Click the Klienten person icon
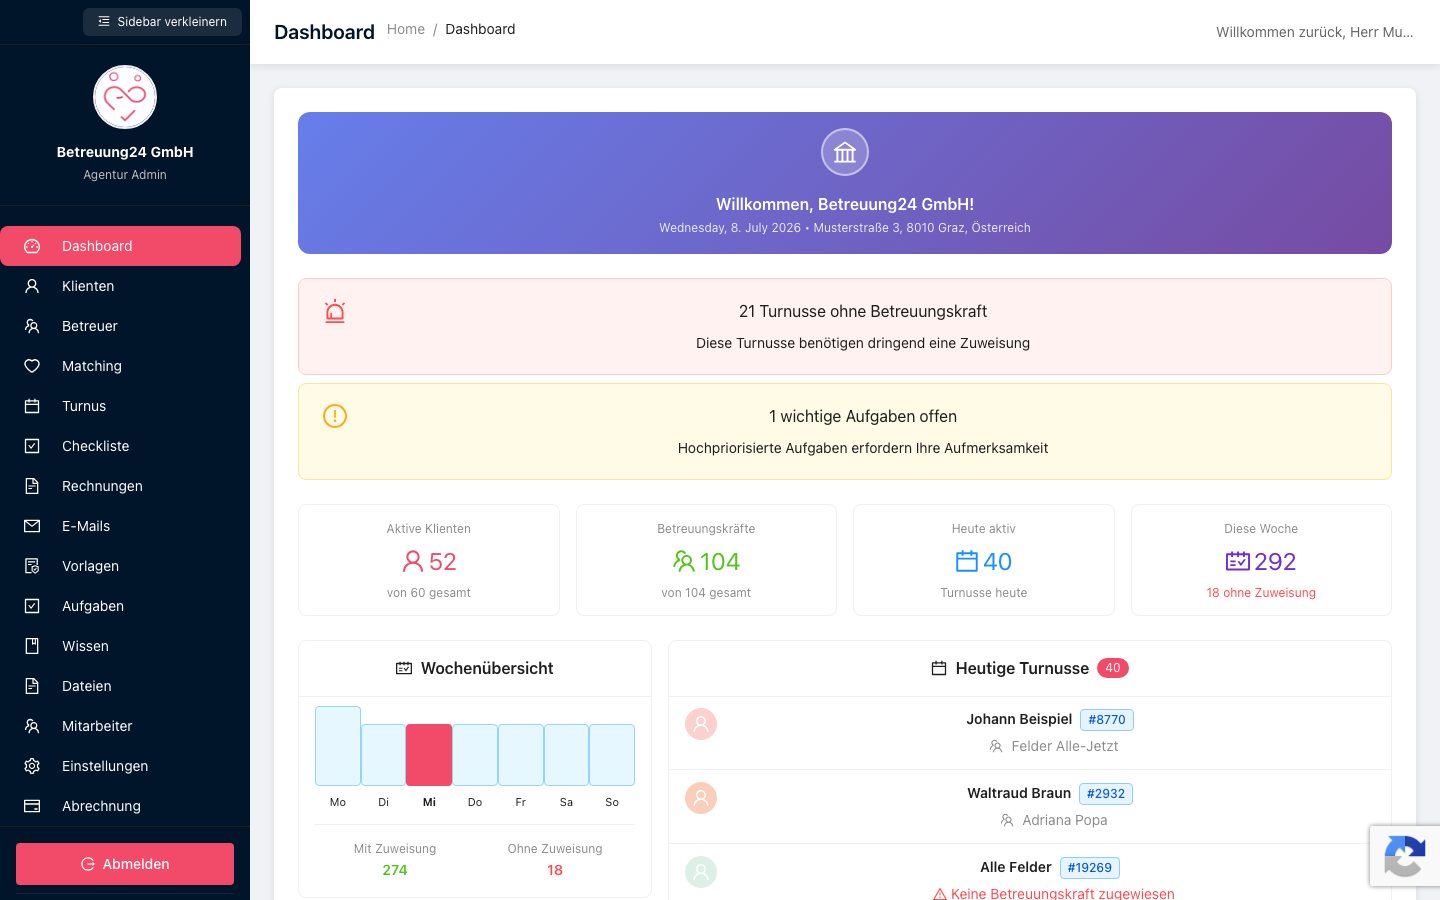The image size is (1440, 900). (x=32, y=286)
